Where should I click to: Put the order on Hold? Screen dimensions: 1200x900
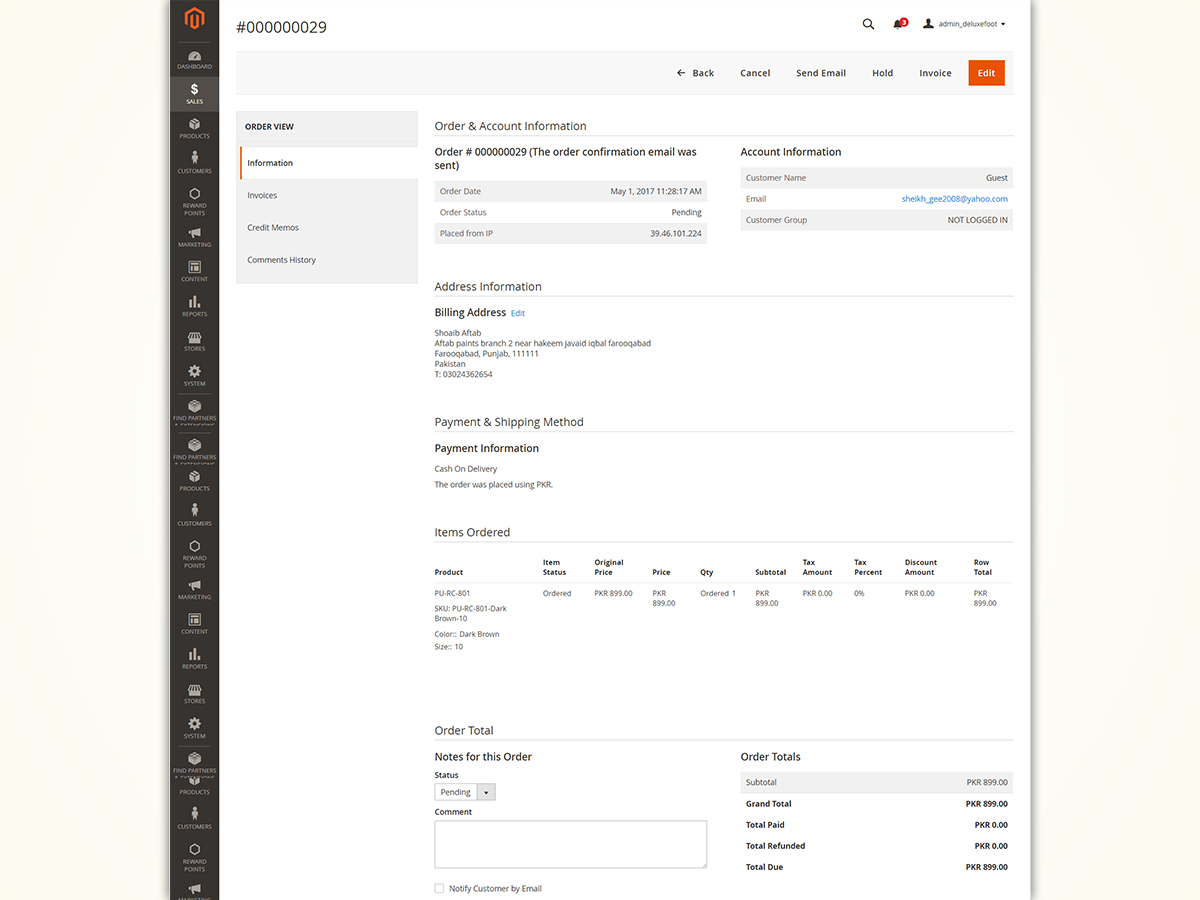click(x=882, y=73)
